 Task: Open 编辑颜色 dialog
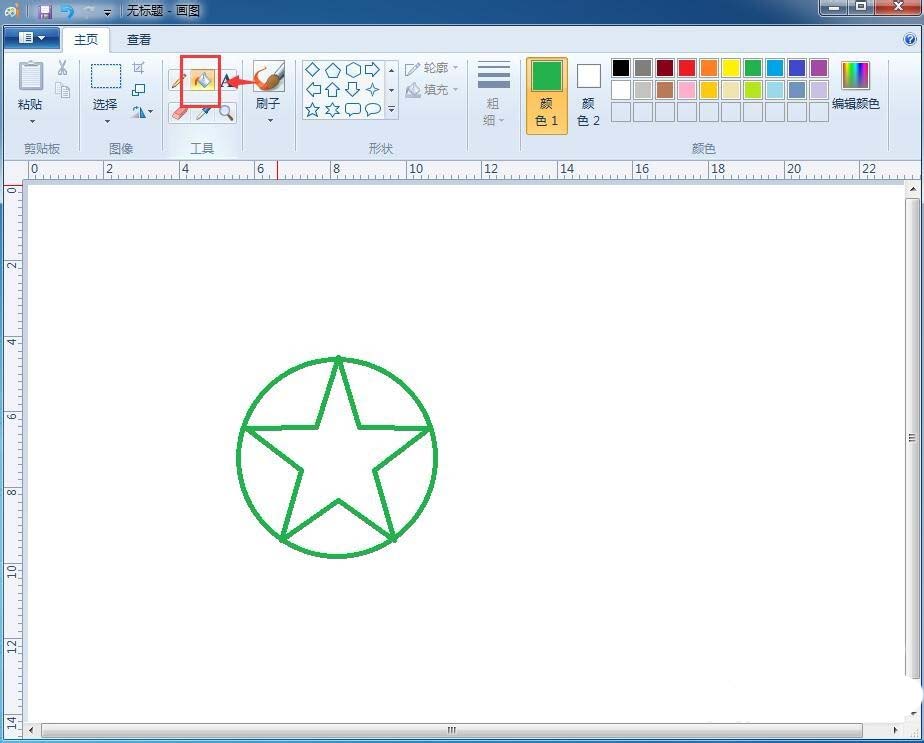pos(856,86)
